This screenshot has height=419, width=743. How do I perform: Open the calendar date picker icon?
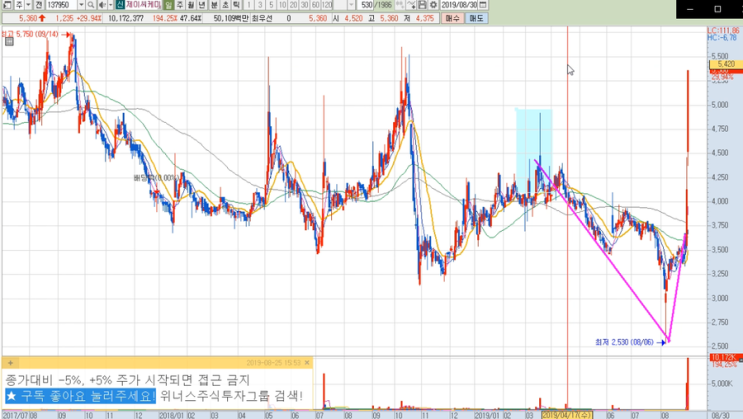[x=483, y=5]
